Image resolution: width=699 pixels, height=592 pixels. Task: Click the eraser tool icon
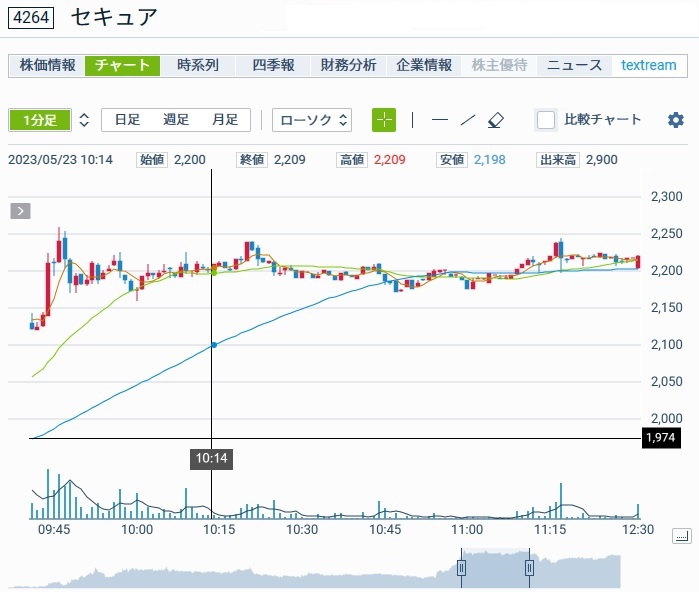pos(496,120)
